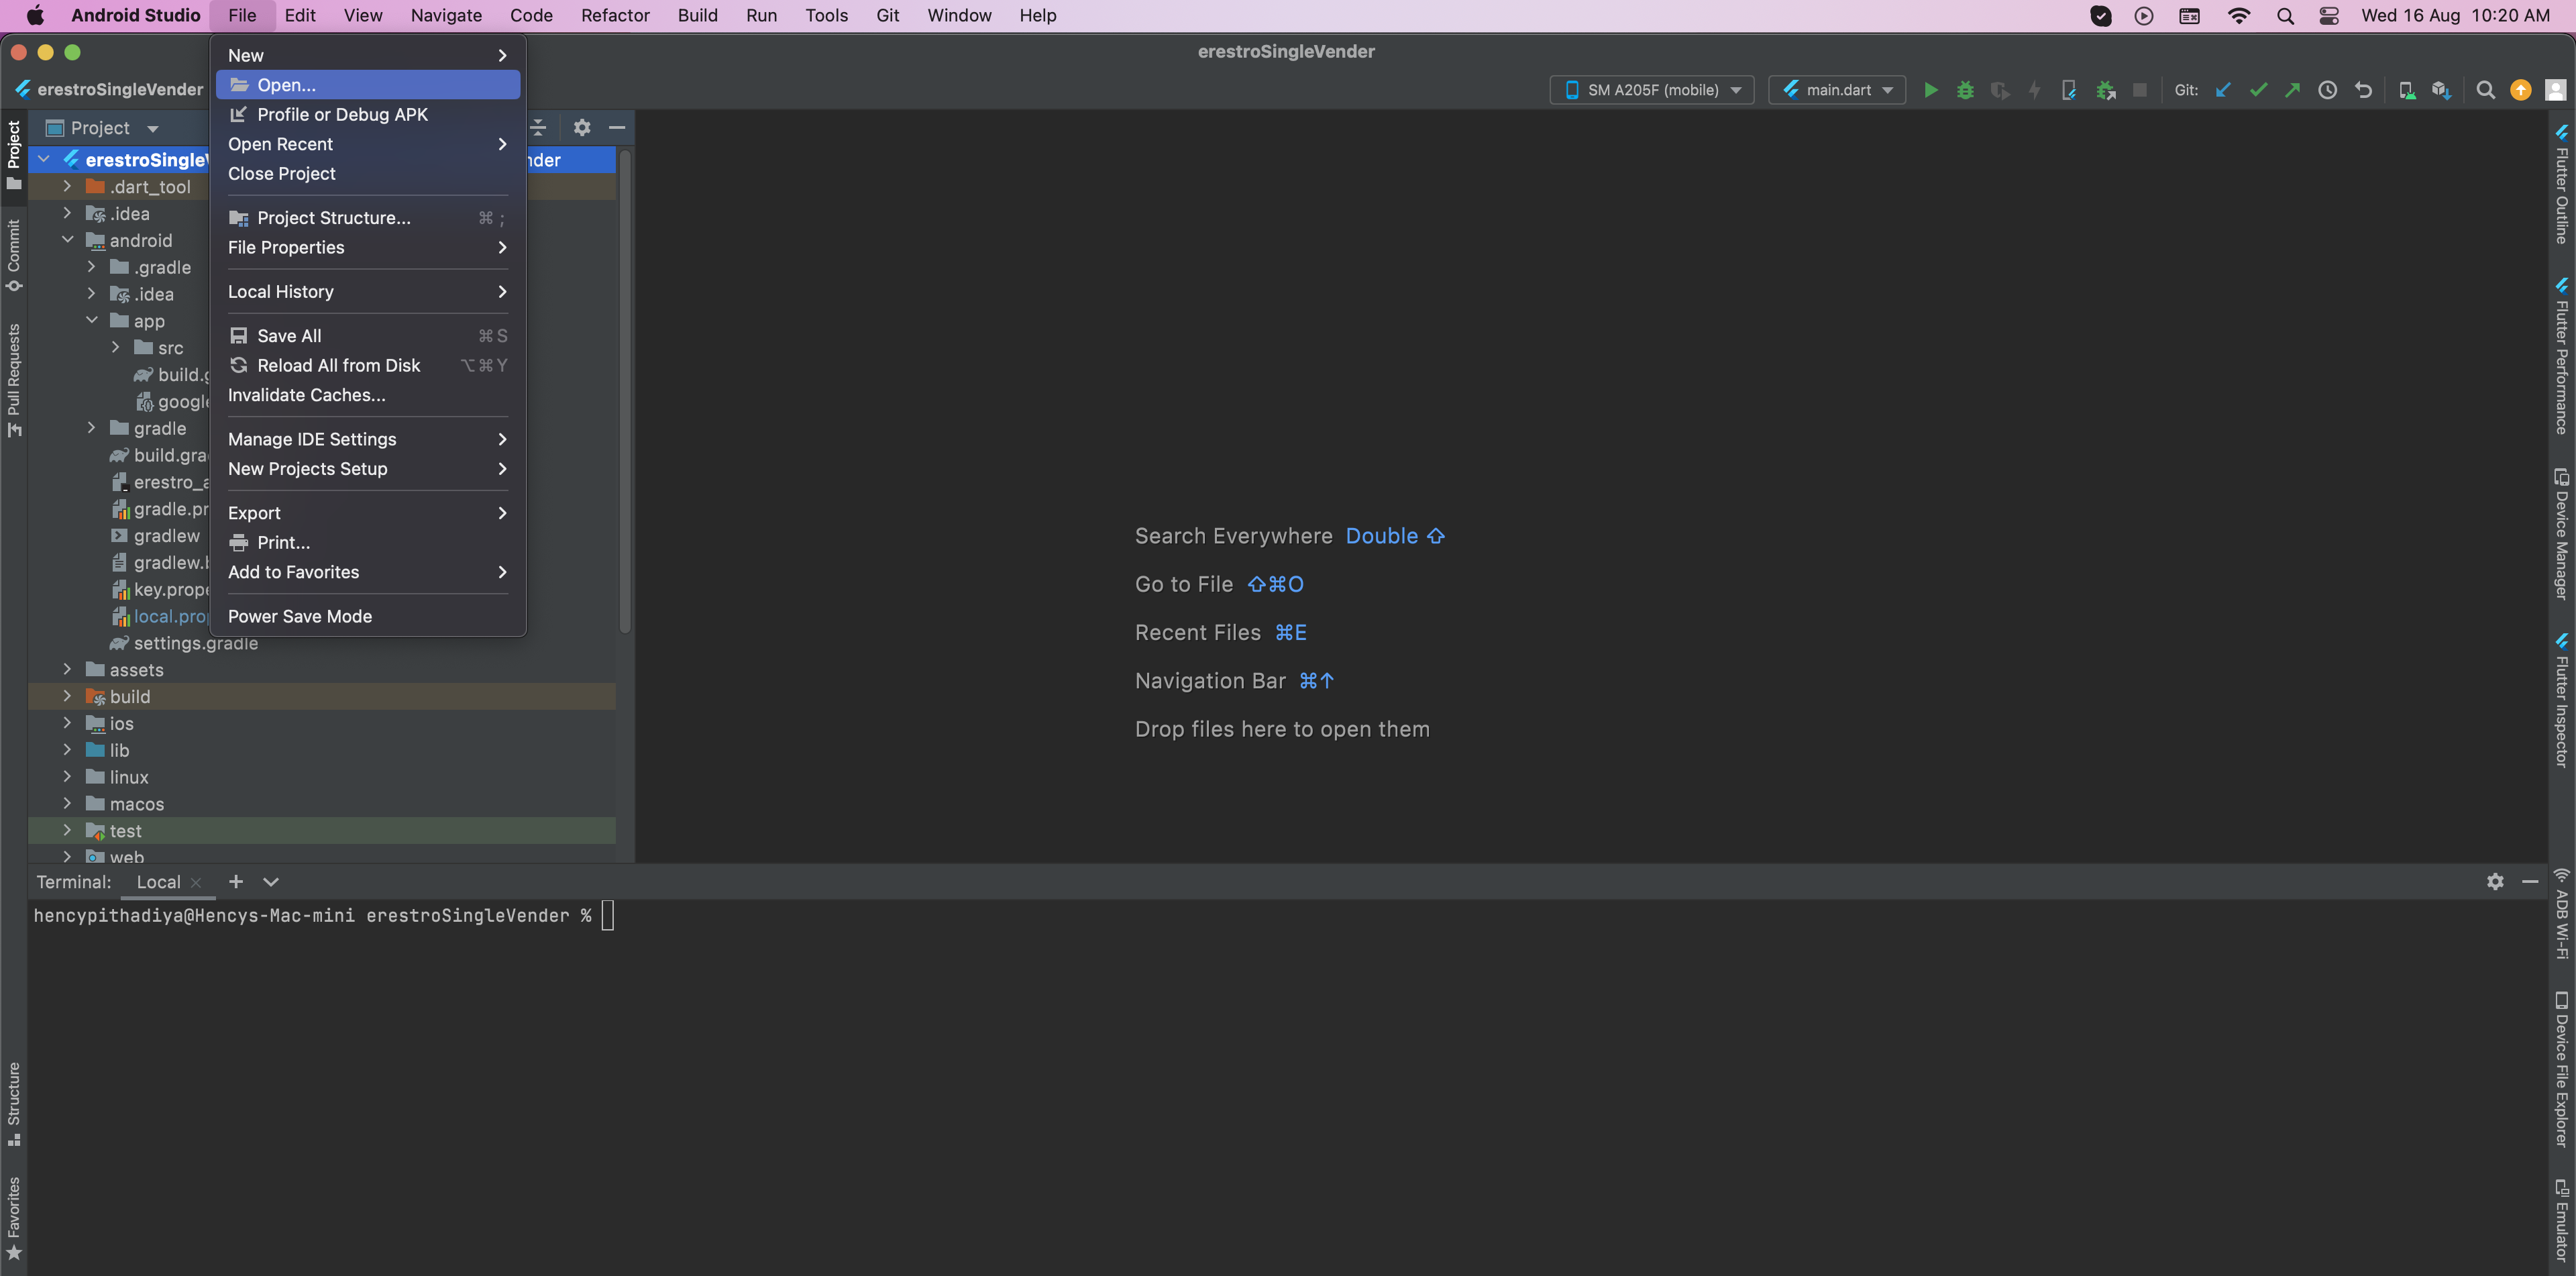The width and height of the screenshot is (2576, 1276).
Task: Open macOS Control Center icon
Action: tap(2329, 15)
